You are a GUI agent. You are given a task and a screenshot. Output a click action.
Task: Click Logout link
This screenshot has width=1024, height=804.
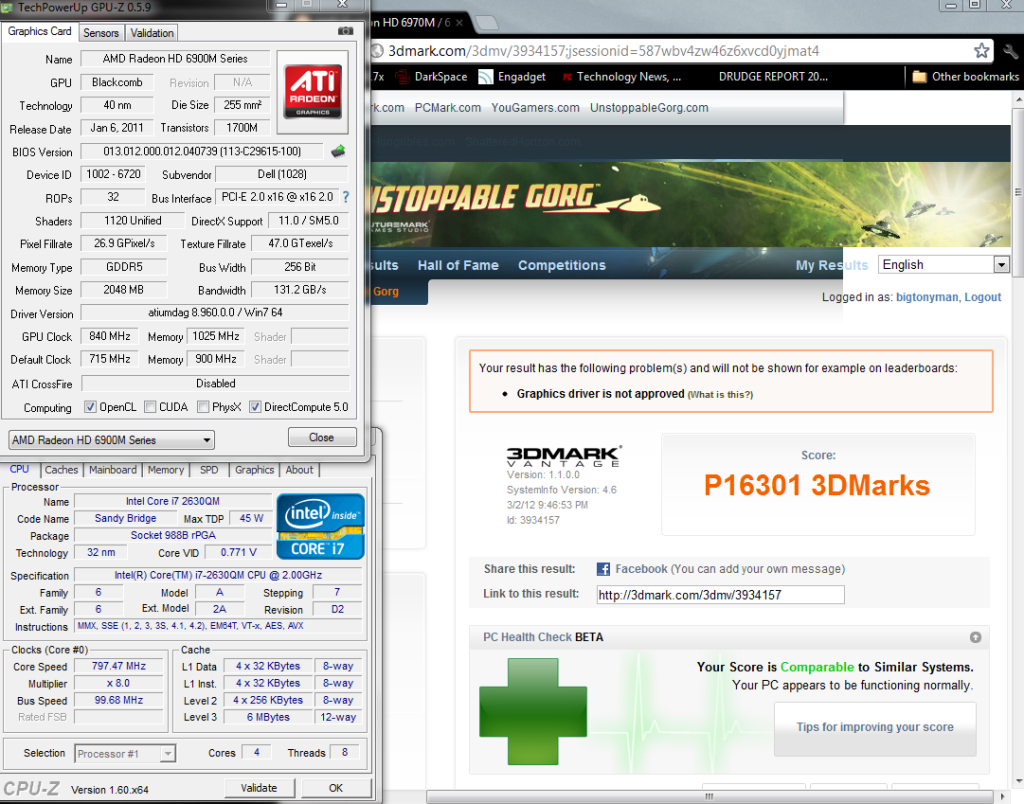(x=983, y=297)
